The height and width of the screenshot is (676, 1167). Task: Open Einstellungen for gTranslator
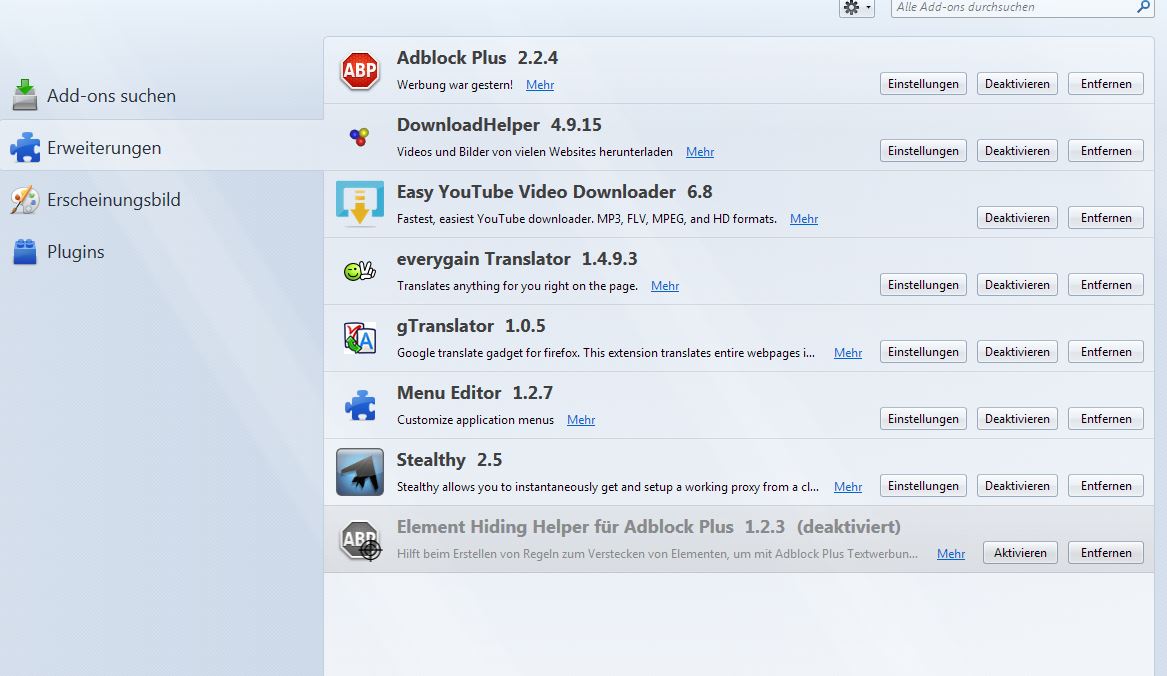[923, 351]
